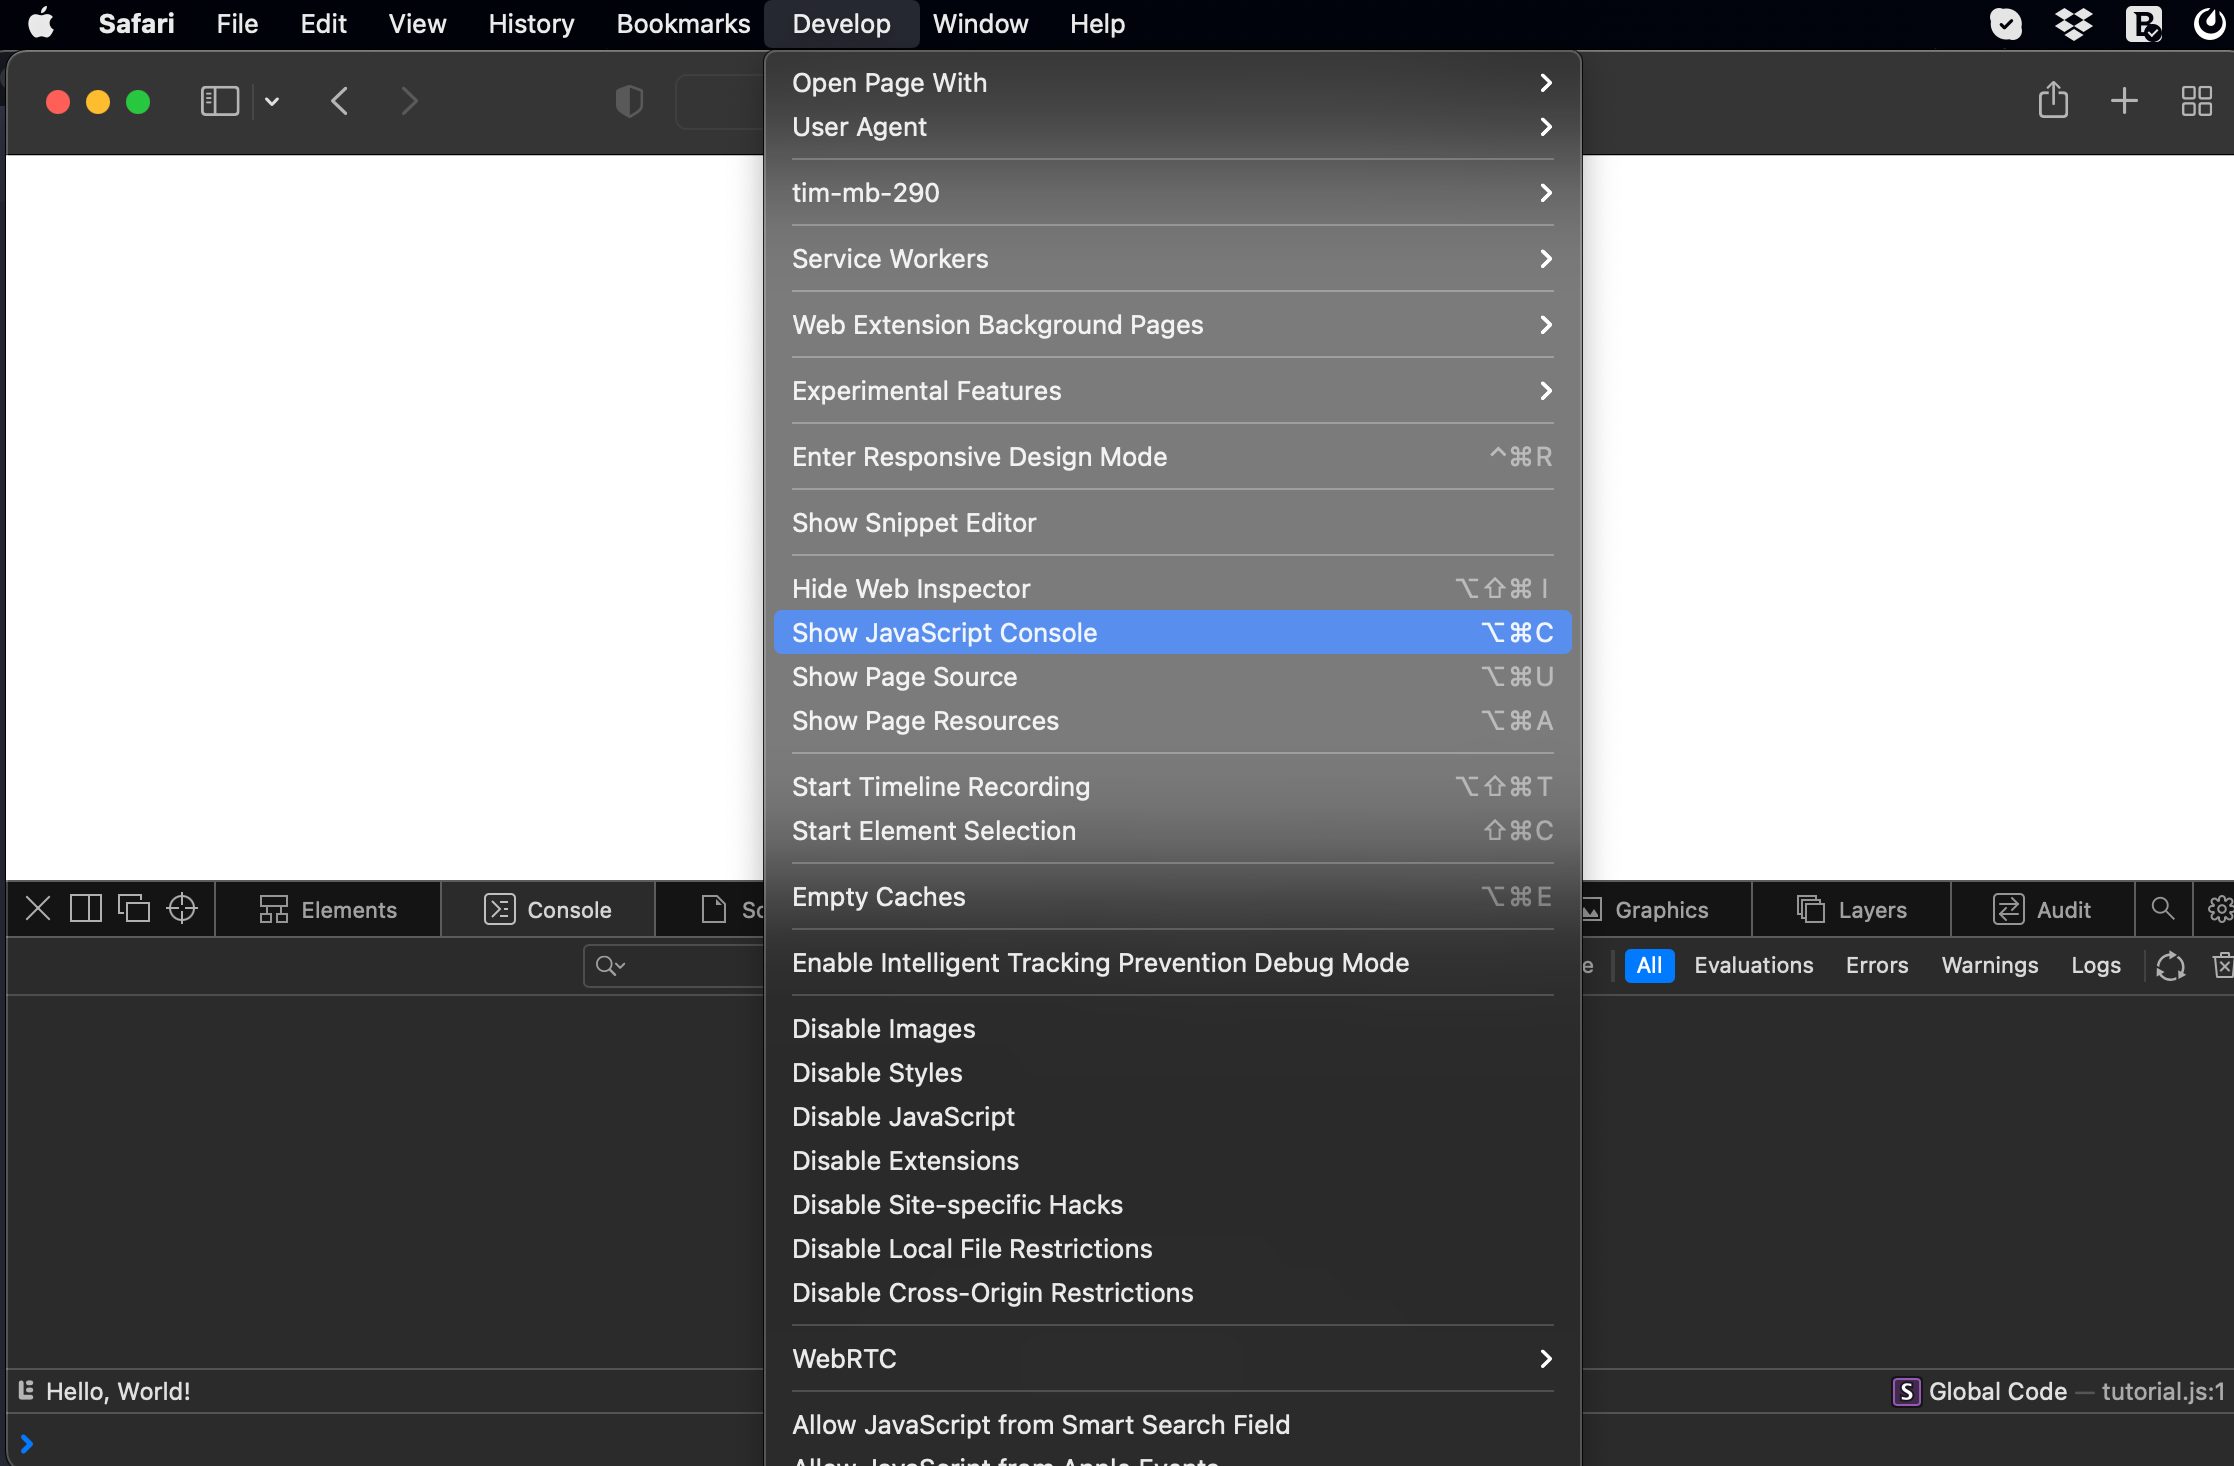Switch to the Elements tab
Screen dimensions: 2234x1466
(x=328, y=910)
